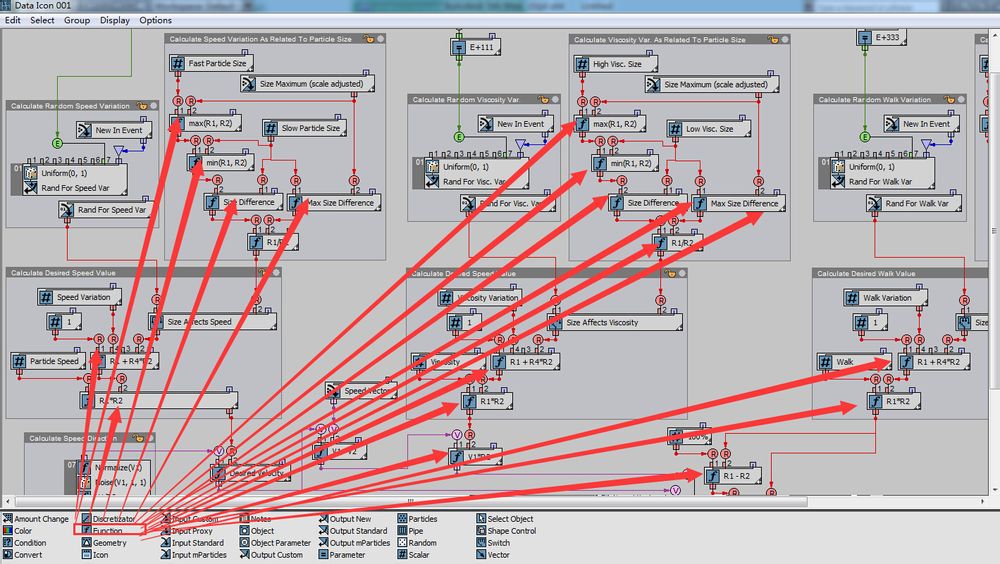The image size is (1000, 564).
Task: Select Random sub-operator in depot
Action: point(417,543)
